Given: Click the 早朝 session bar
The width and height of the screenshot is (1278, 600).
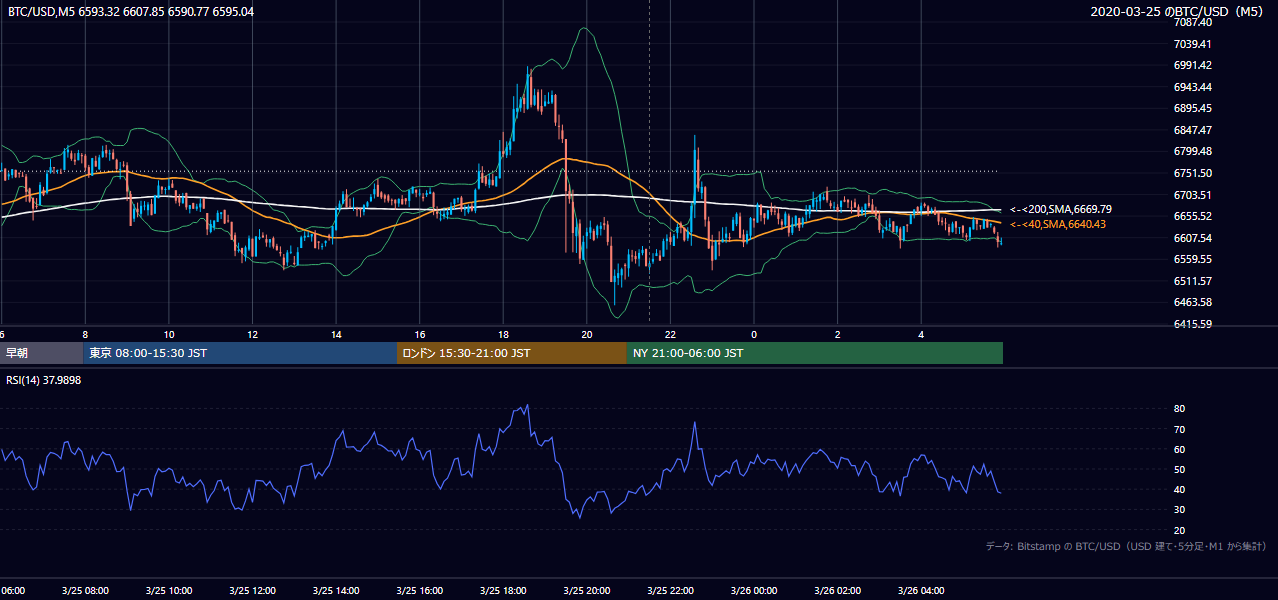Looking at the screenshot, I should (41, 353).
